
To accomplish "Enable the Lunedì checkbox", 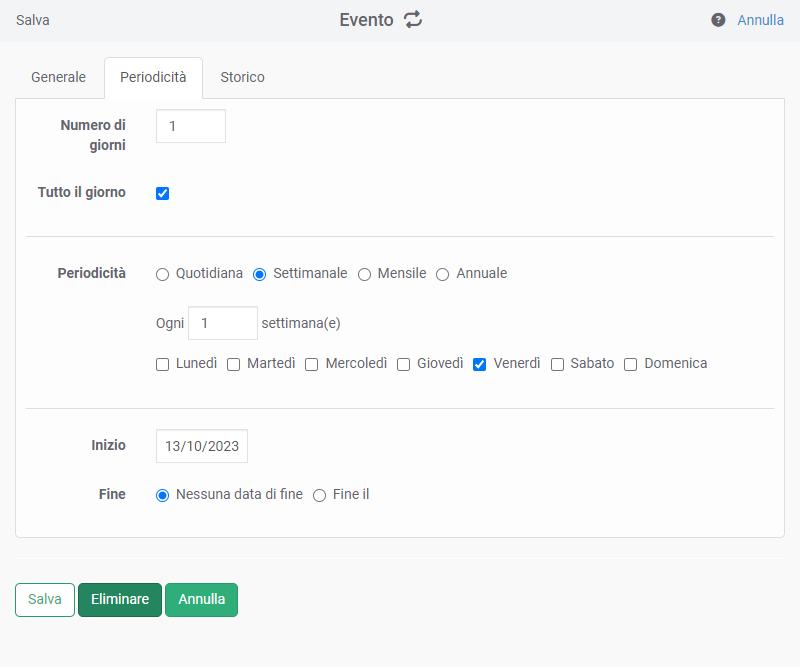I will point(163,364).
